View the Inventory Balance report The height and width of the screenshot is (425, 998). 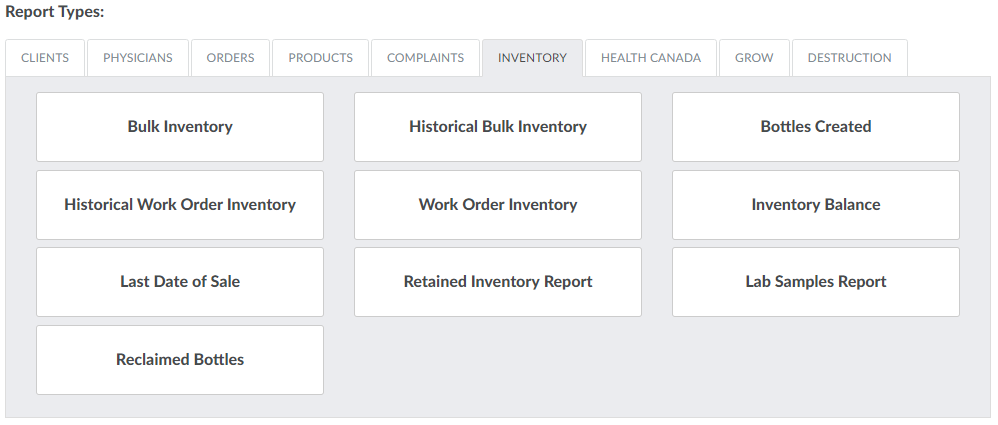coord(816,205)
